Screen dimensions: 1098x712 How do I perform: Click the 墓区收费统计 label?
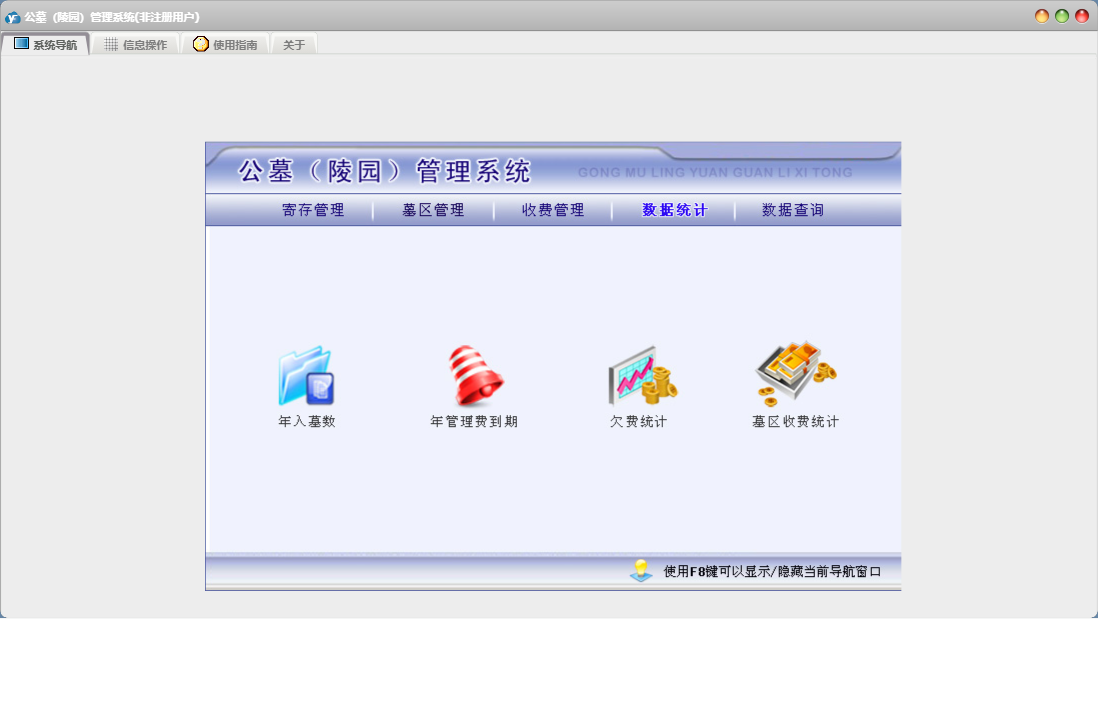795,421
